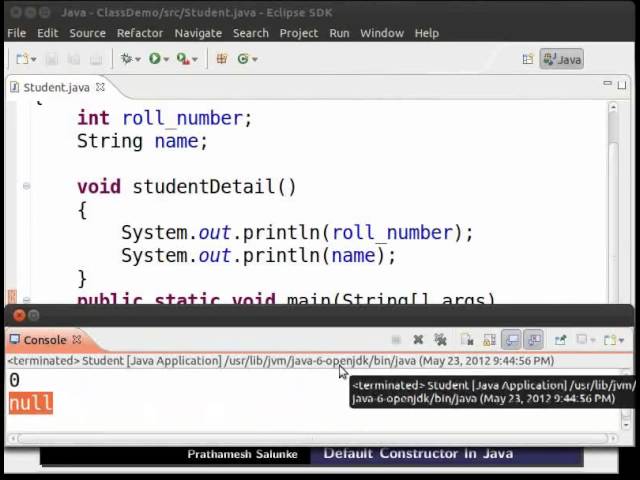Click 'System.out.println(name);' line
This screenshot has width=640, height=480.
pos(258,256)
